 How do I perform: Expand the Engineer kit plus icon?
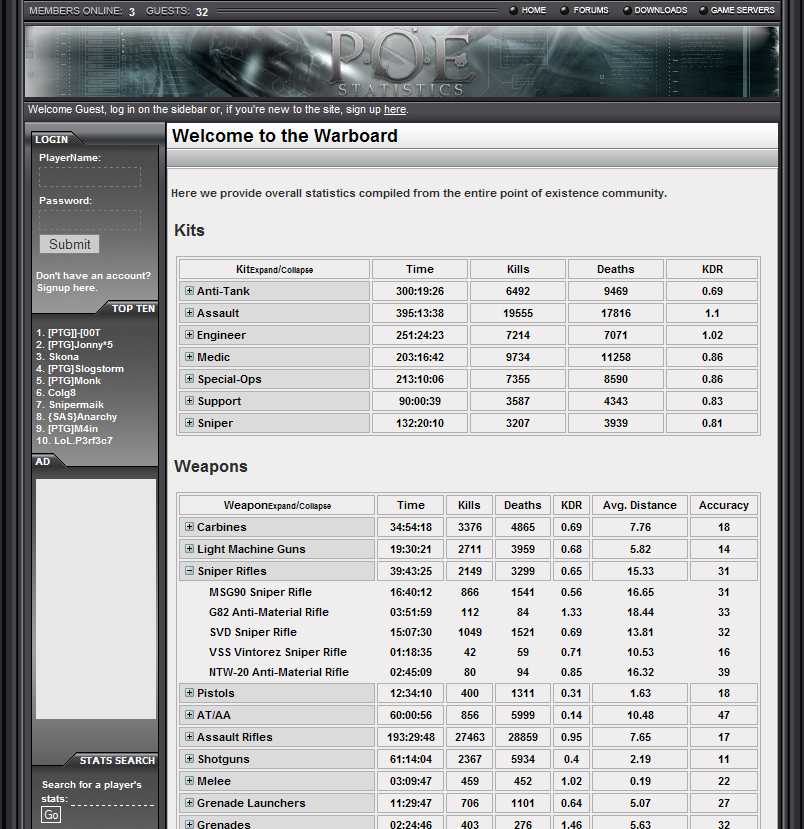click(190, 335)
